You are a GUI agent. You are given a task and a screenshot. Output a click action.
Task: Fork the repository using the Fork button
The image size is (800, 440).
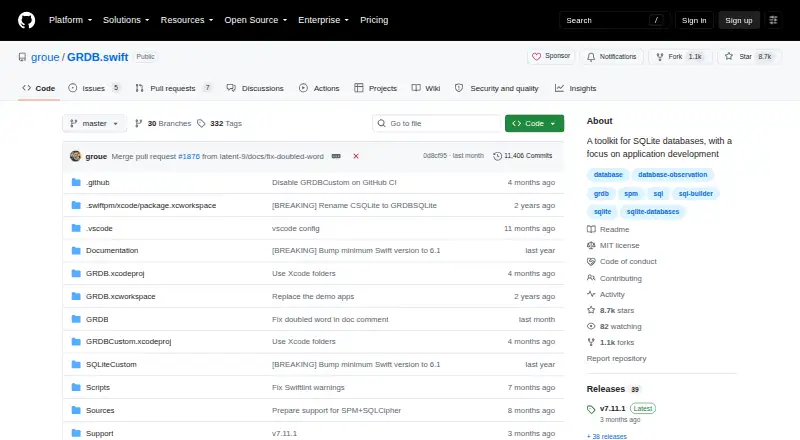[x=679, y=57]
